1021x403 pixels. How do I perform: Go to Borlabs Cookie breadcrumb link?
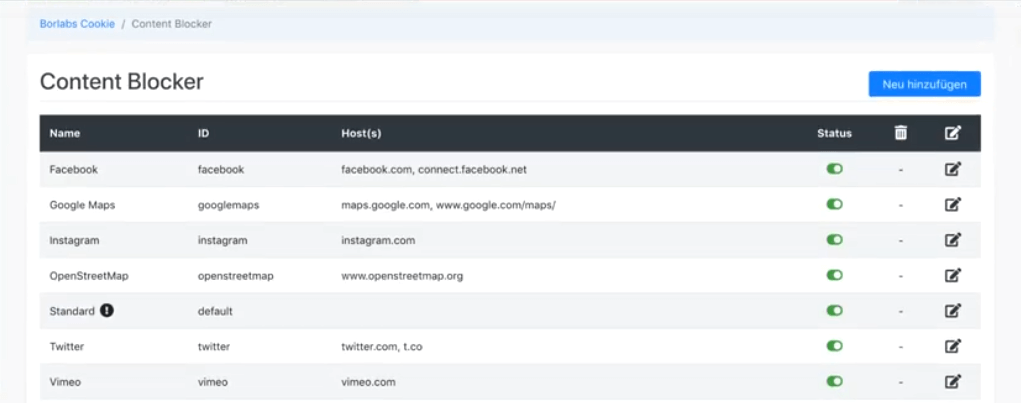point(77,24)
